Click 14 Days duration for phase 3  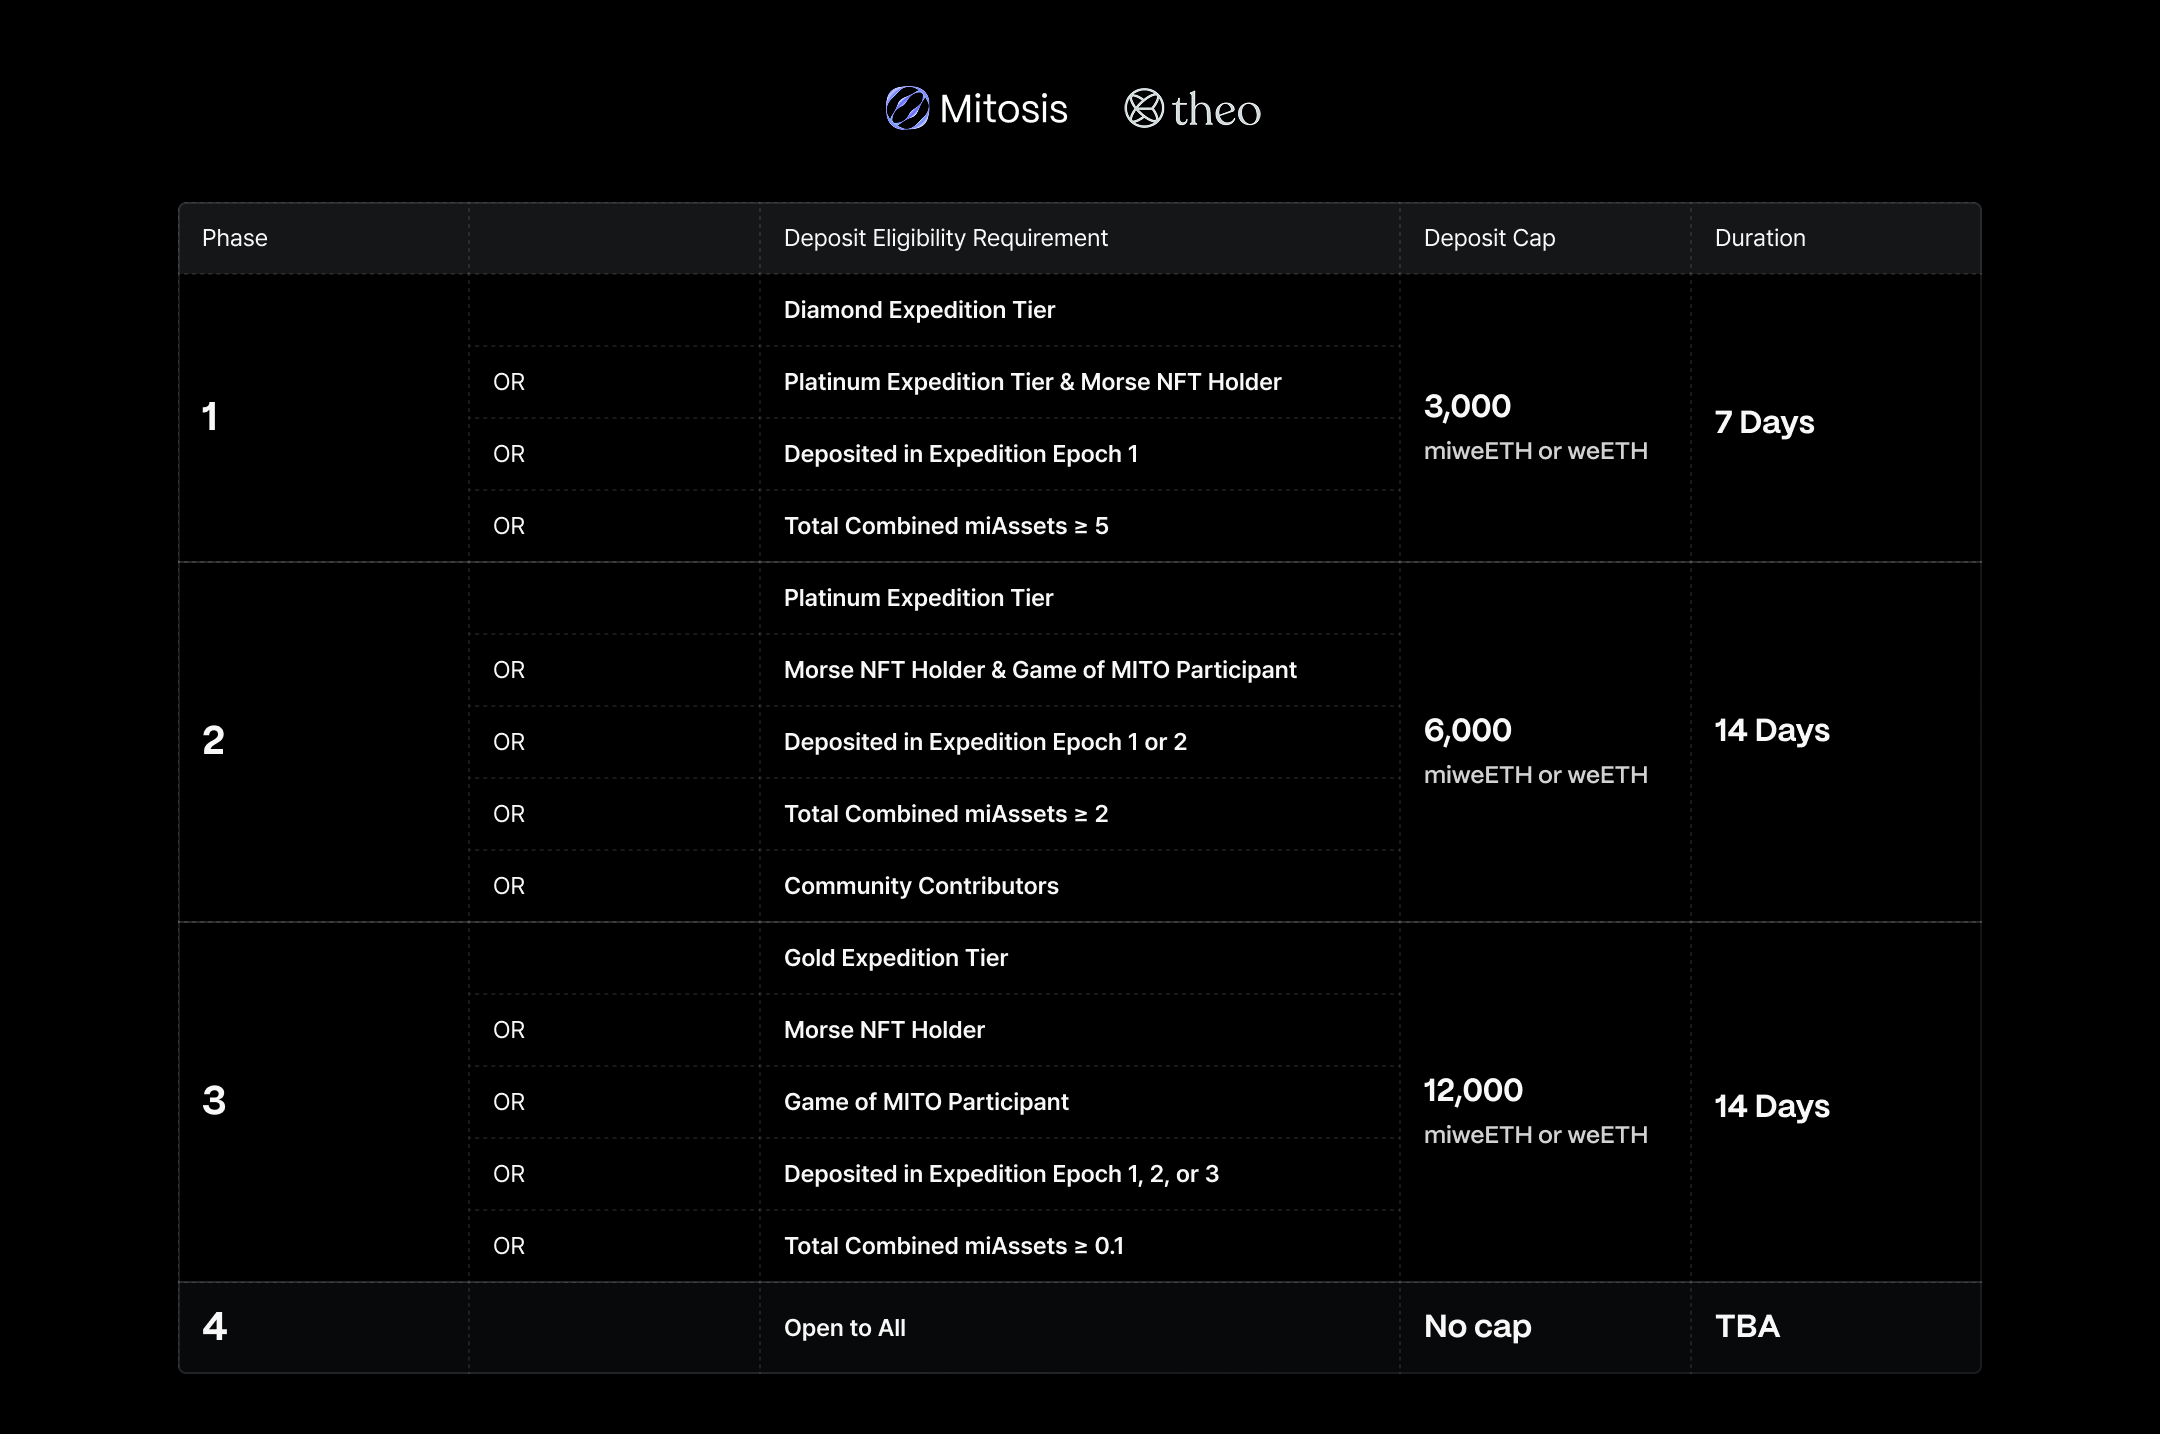(1772, 1106)
